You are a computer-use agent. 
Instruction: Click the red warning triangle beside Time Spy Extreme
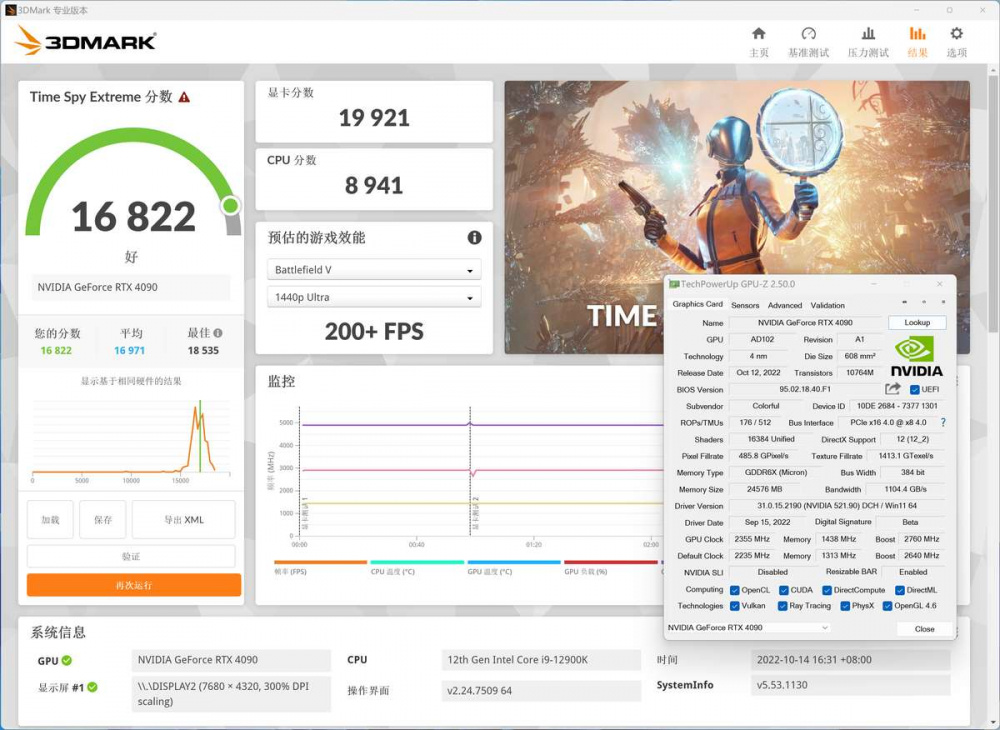(184, 97)
